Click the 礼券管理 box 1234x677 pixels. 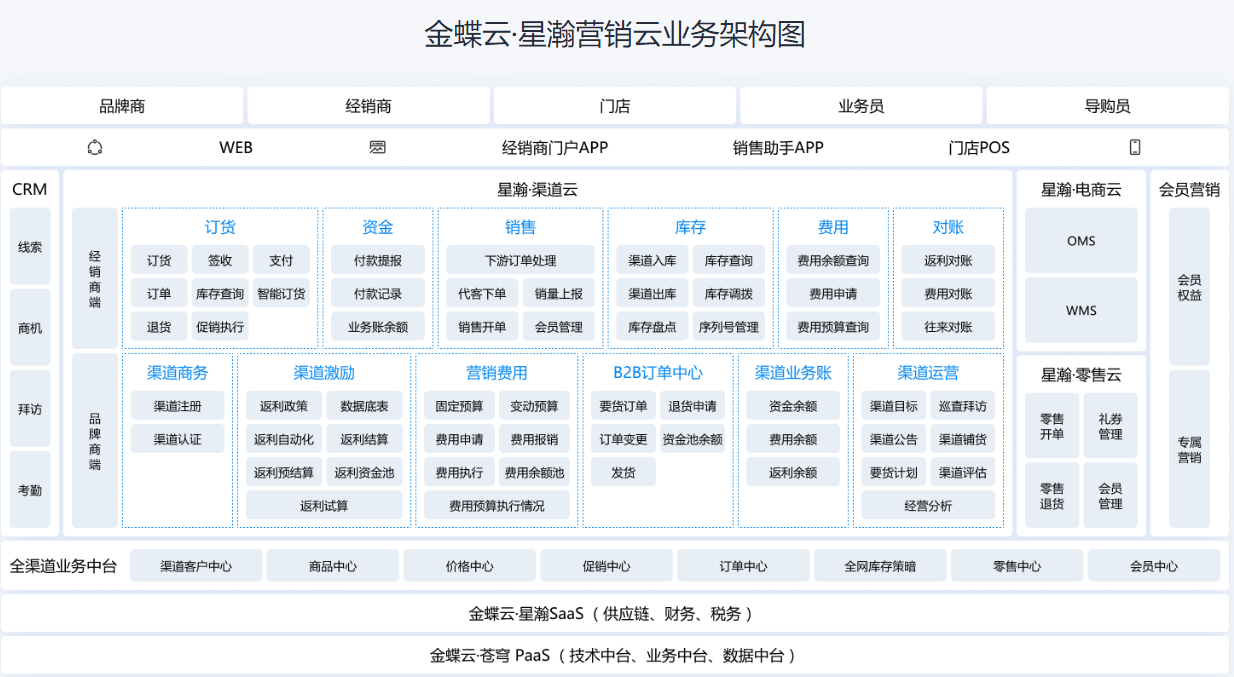click(1110, 426)
